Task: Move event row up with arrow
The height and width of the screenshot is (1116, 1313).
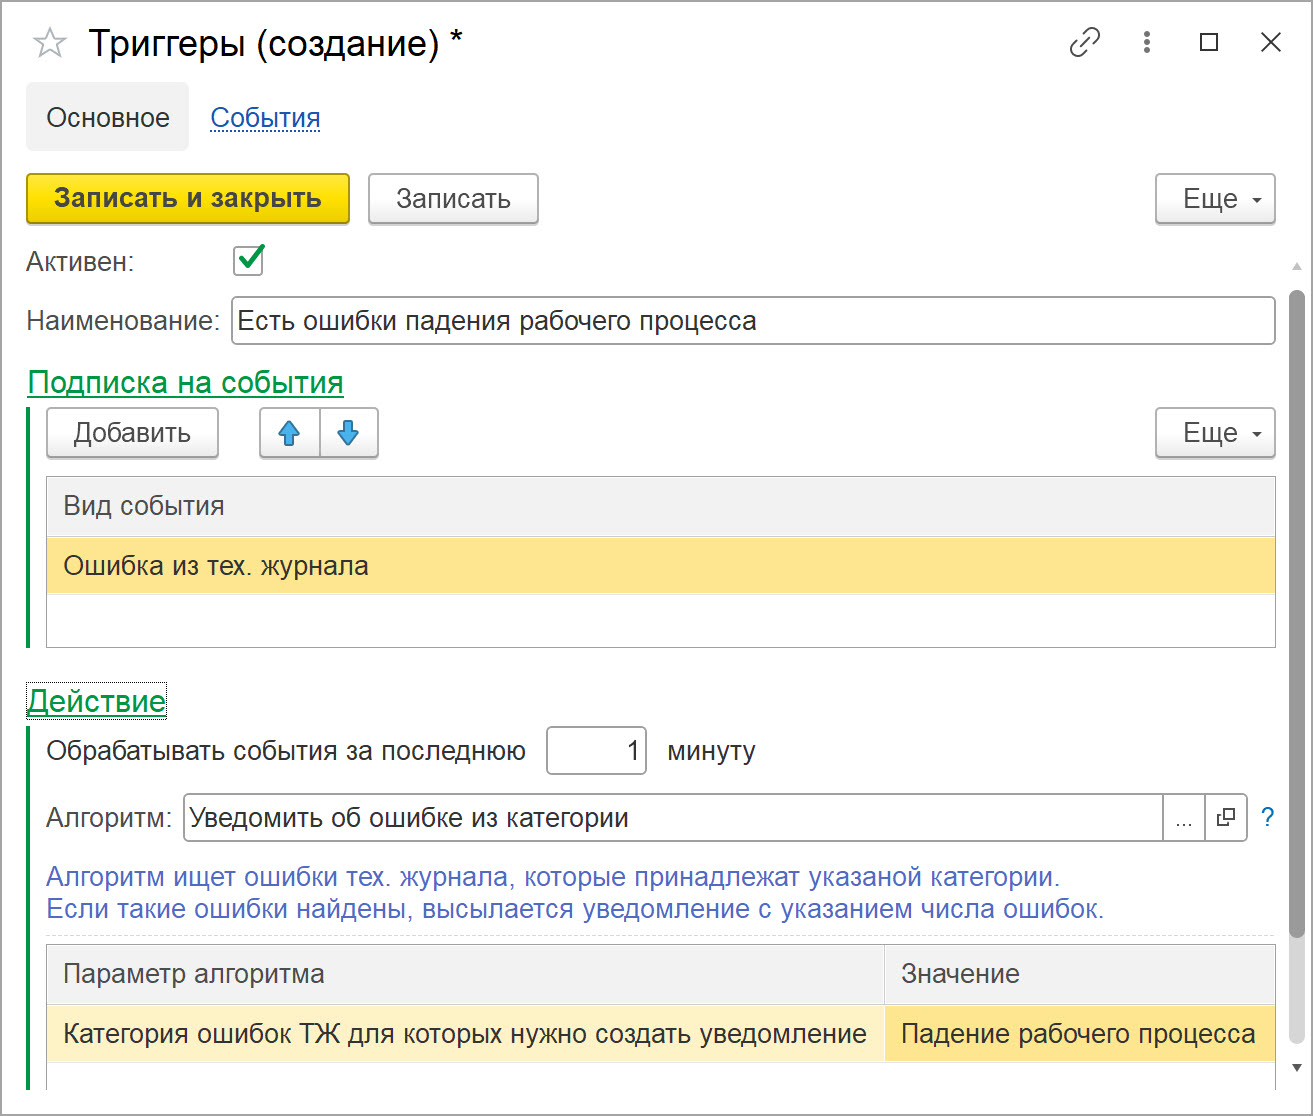Action: (x=290, y=433)
